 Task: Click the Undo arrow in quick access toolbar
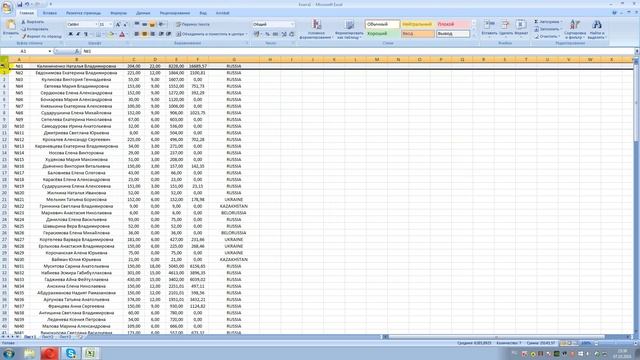tap(27, 4)
